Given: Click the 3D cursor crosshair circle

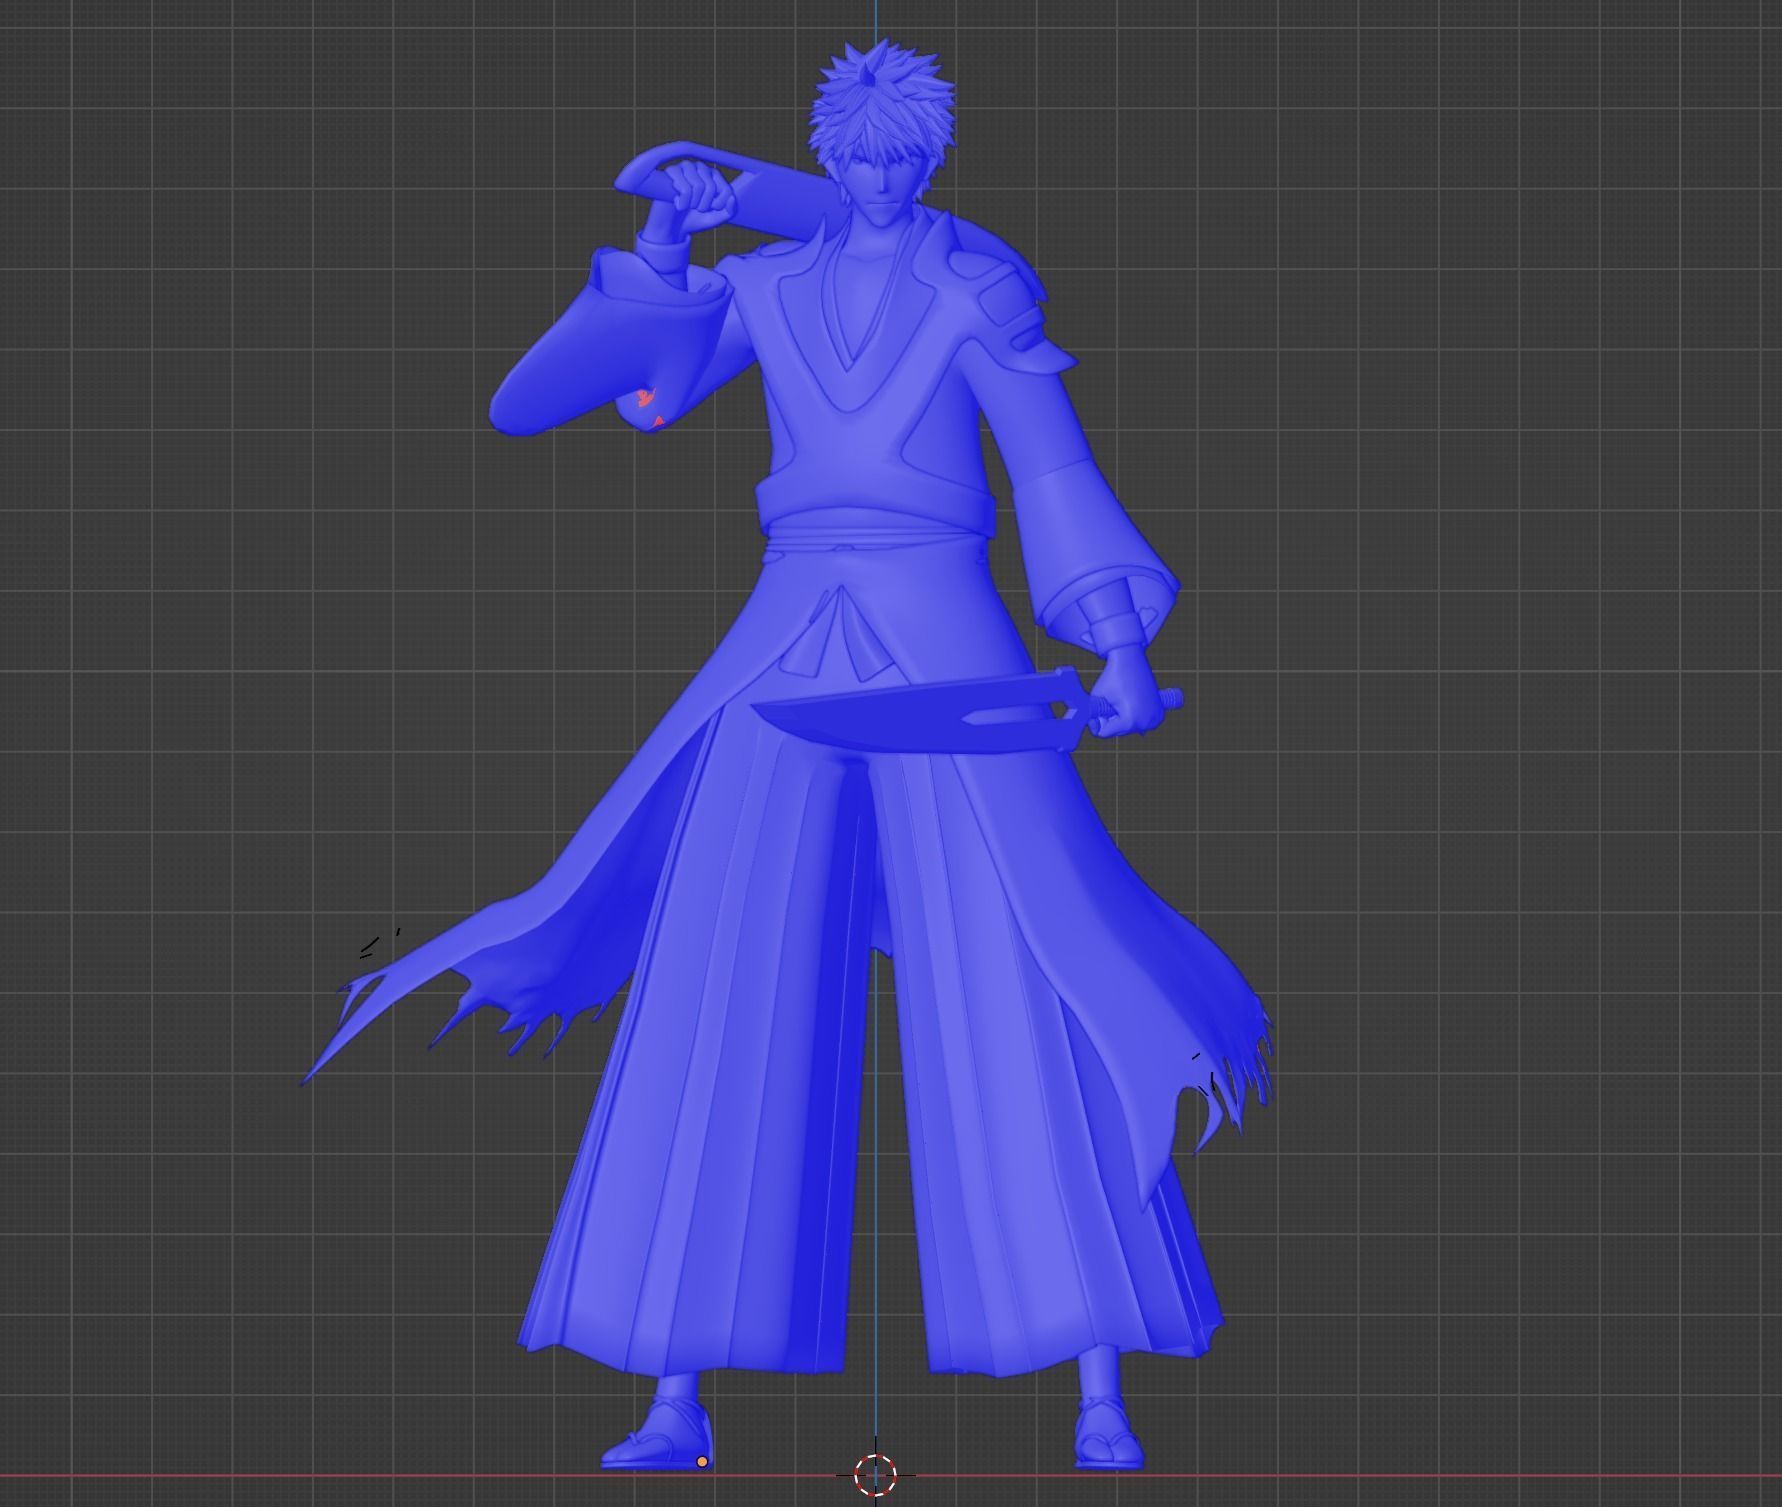Looking at the screenshot, I should (x=875, y=1473).
